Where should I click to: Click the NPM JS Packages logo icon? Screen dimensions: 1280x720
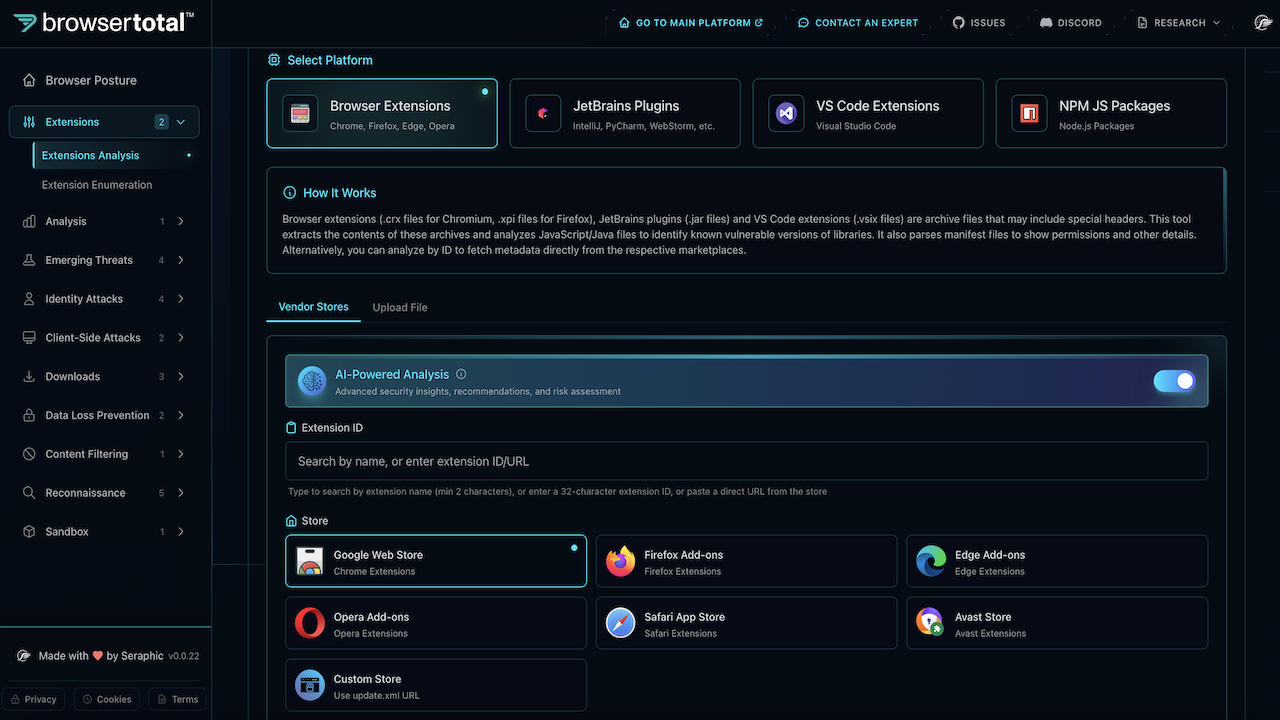[x=1029, y=114]
